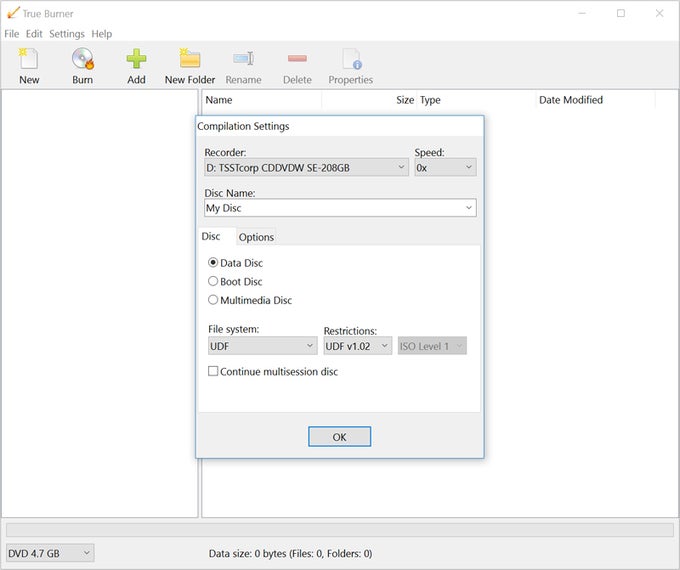680x570 pixels.
Task: Click the green Add files icon
Action: click(136, 59)
